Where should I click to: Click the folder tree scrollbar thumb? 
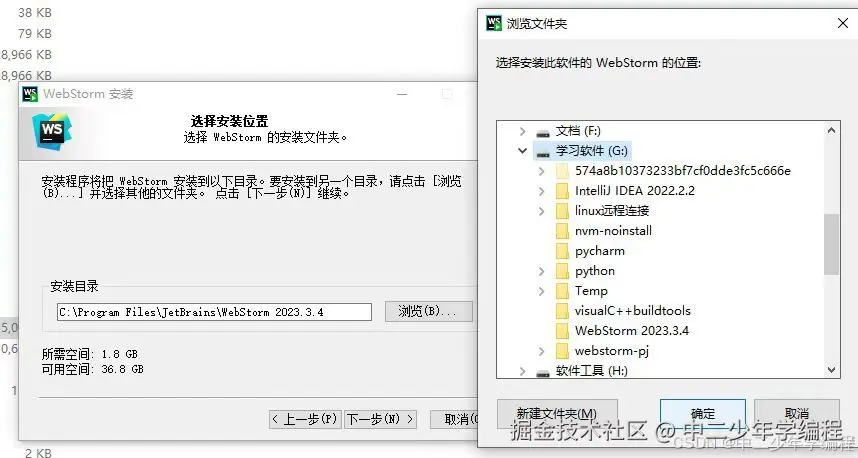831,244
